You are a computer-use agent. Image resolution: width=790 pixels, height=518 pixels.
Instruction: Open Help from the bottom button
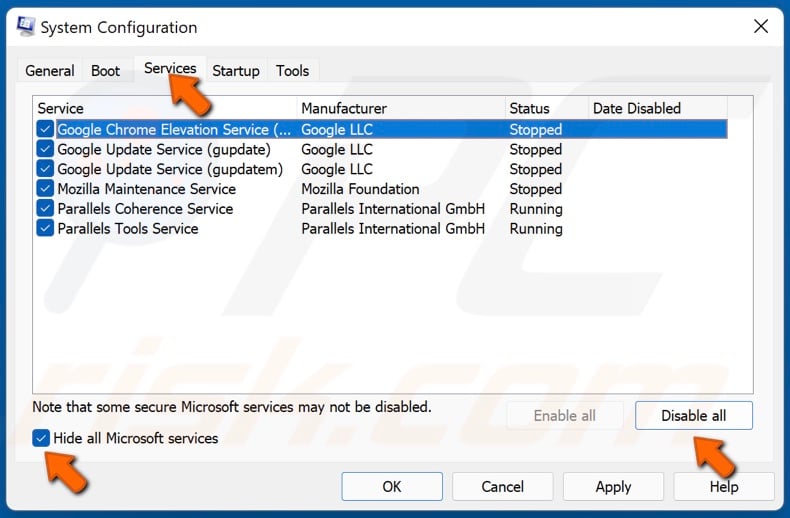(x=724, y=486)
